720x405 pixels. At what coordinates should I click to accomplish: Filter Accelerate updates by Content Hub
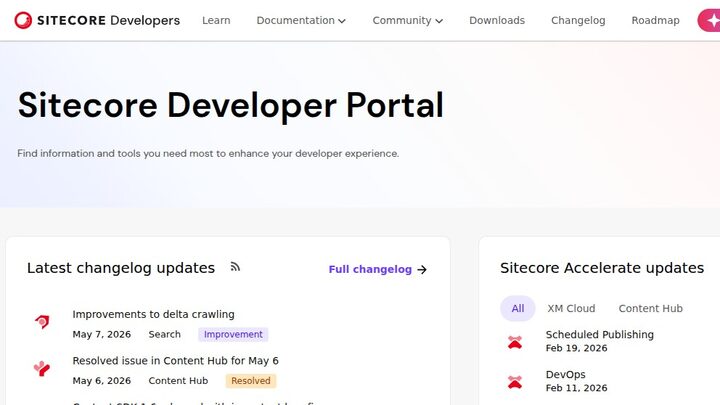(x=651, y=309)
